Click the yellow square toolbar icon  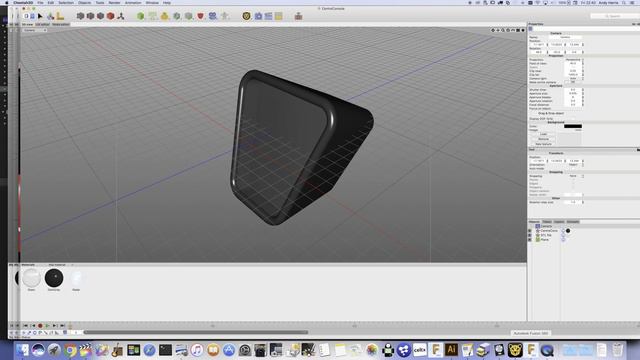pyautogui.click(x=279, y=16)
